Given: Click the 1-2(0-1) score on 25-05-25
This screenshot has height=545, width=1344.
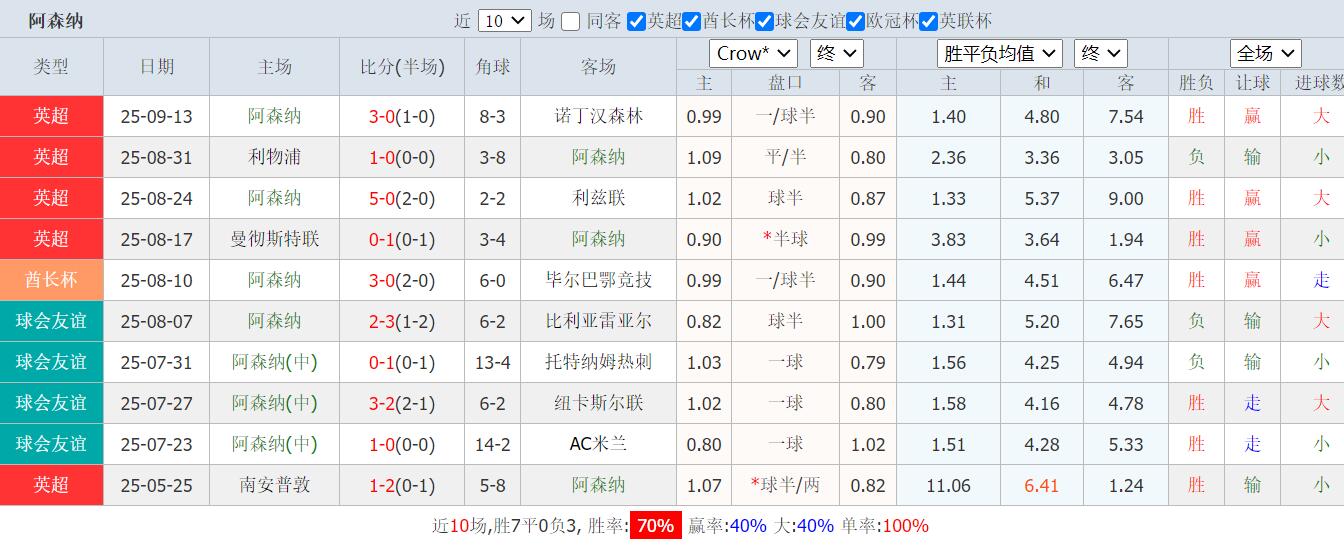Looking at the screenshot, I should click(x=402, y=486).
